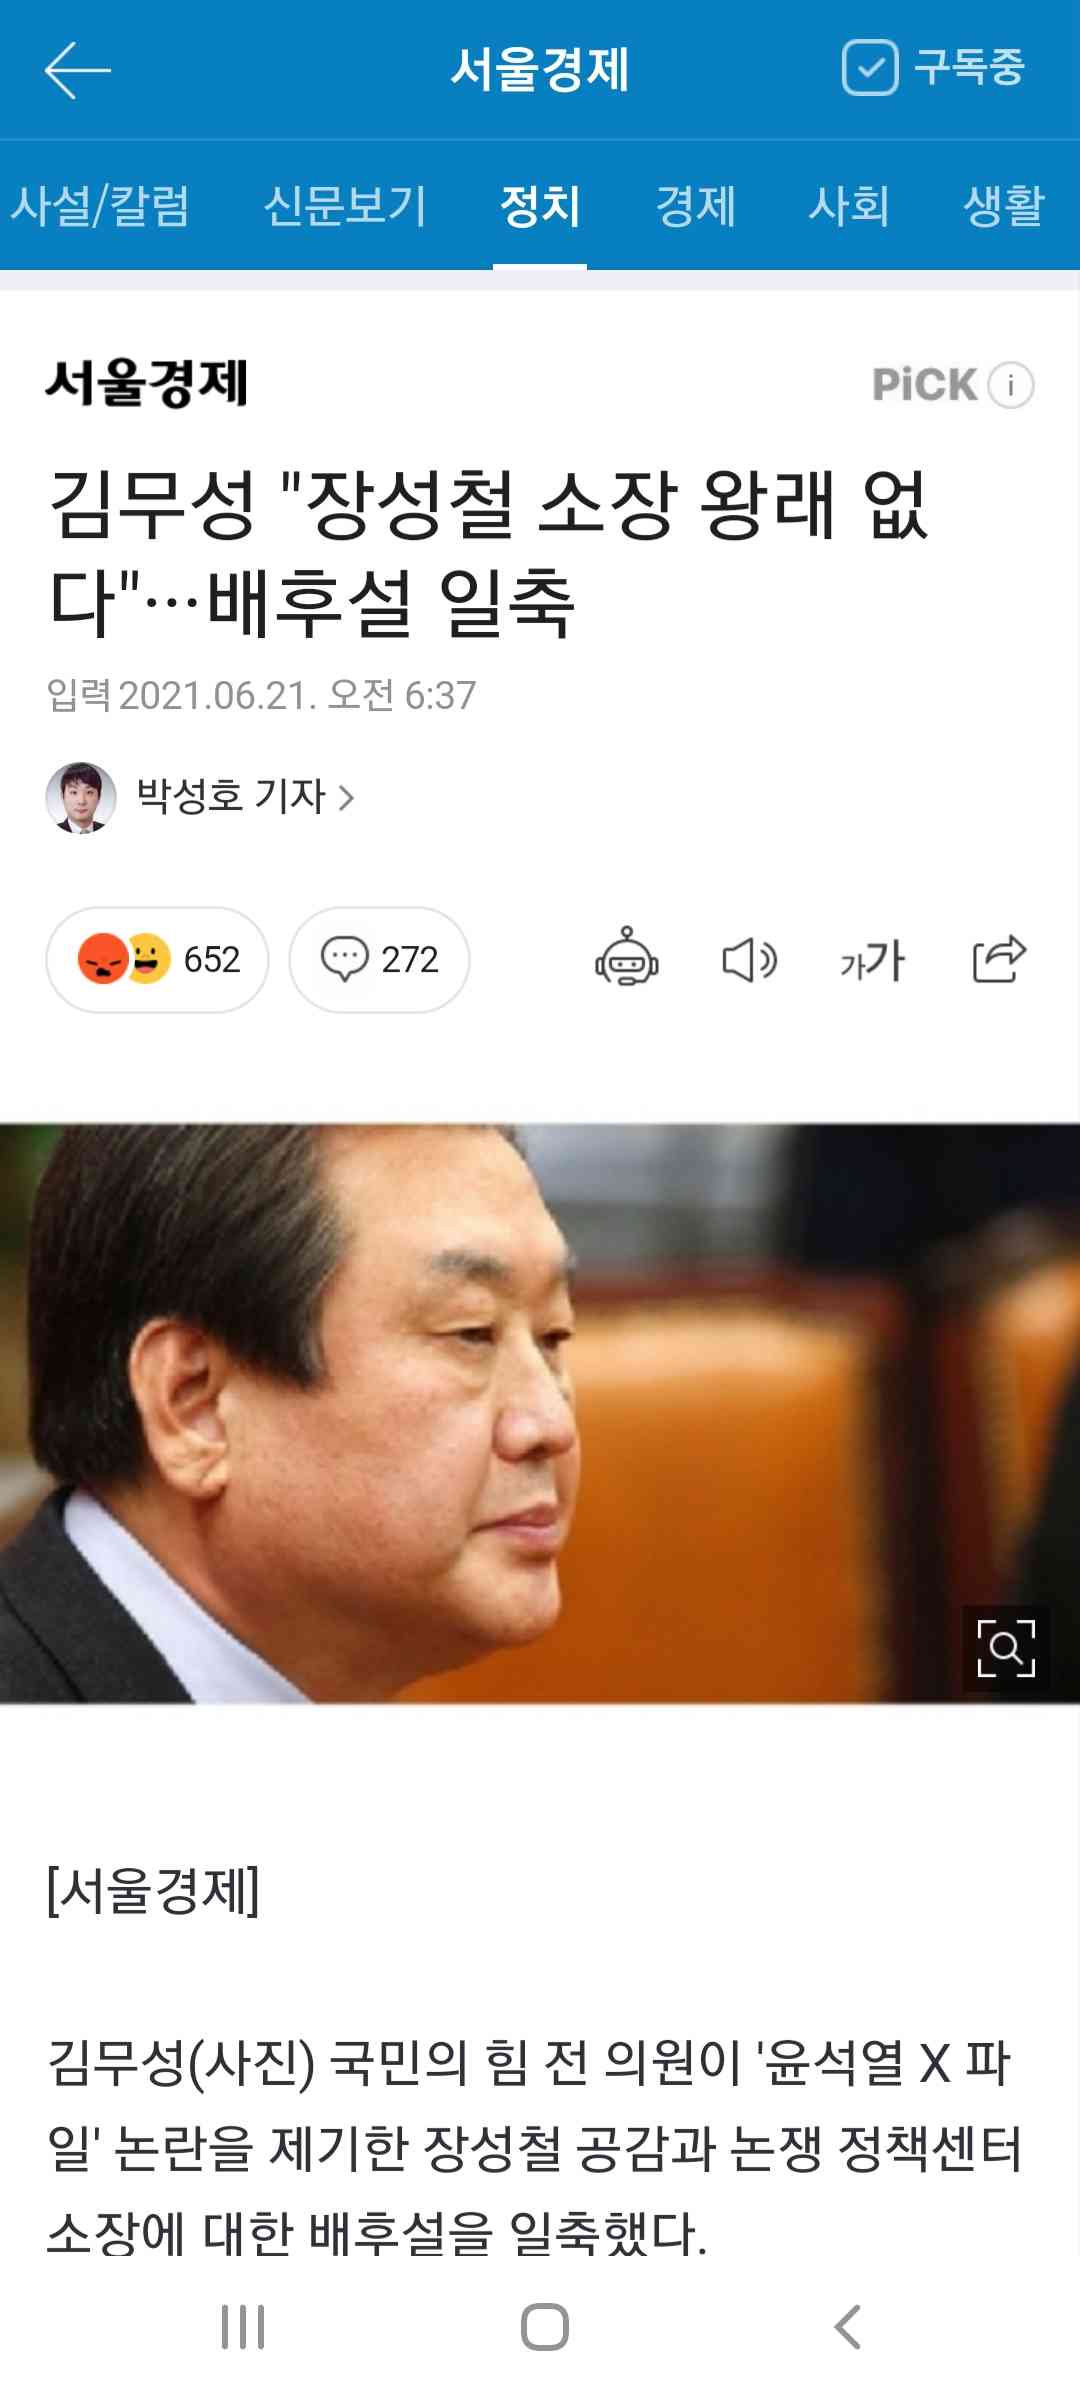Screen dimensions: 1080x2400
Task: Go to the 사회 tab
Action: [x=849, y=206]
